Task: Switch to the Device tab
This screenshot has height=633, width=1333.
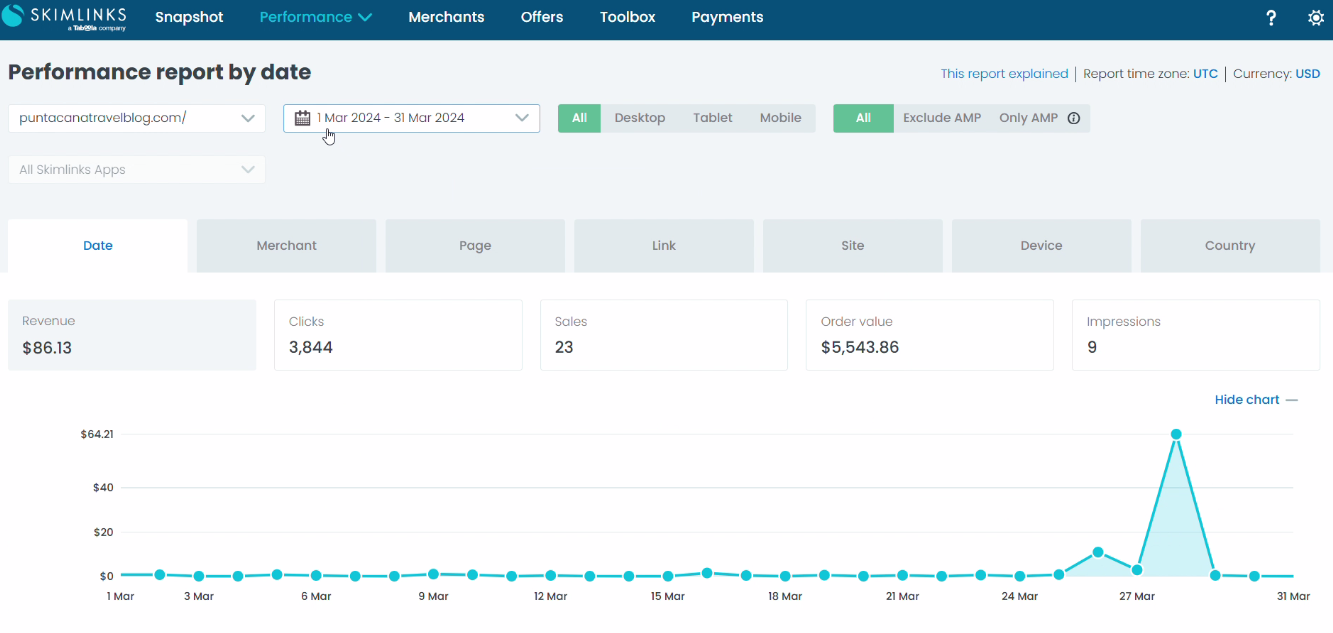Action: click(x=1041, y=246)
